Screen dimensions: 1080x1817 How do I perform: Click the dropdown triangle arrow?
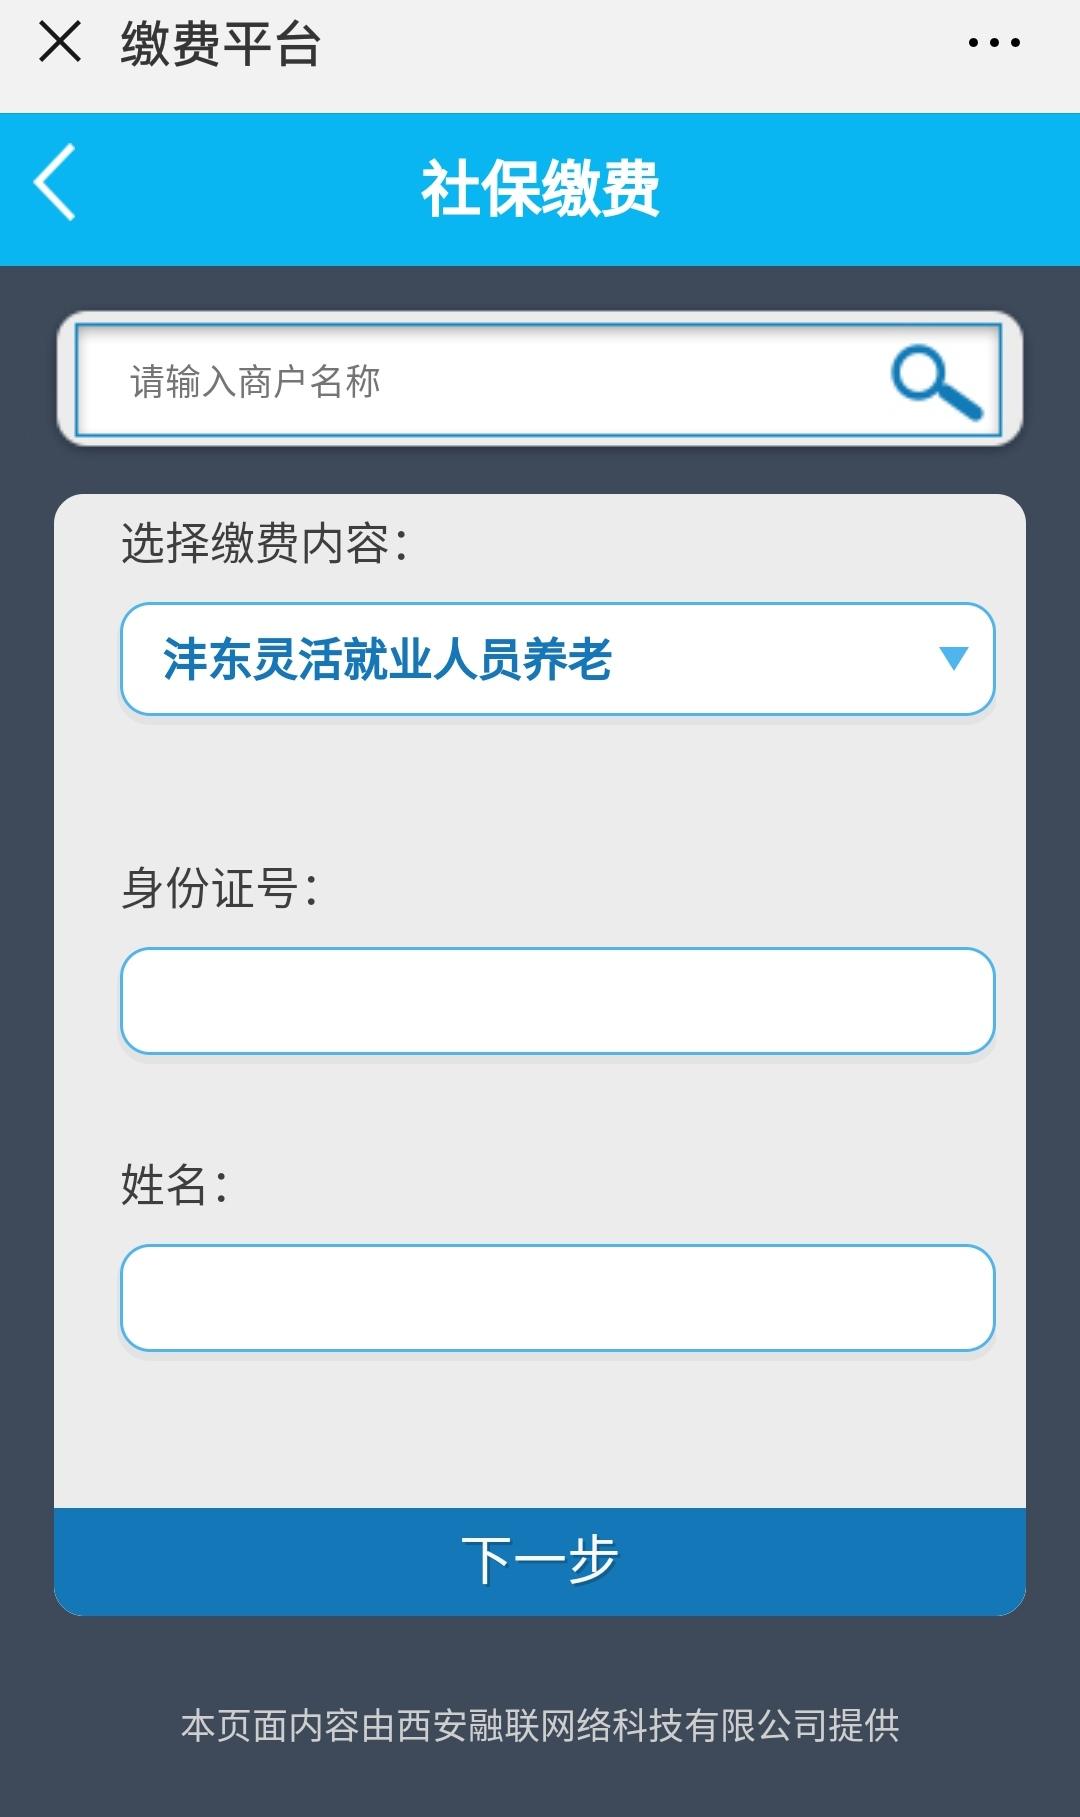[954, 658]
